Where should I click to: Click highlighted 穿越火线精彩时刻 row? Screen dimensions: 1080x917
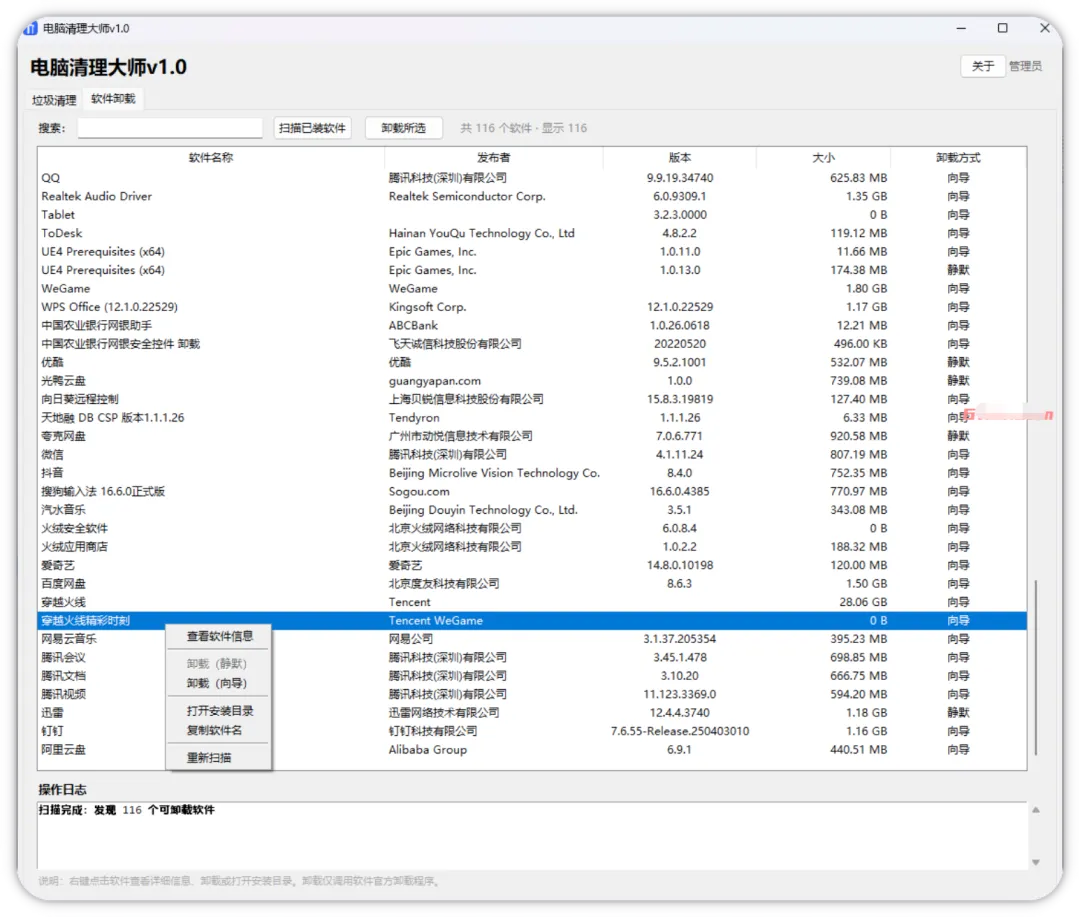tap(532, 621)
